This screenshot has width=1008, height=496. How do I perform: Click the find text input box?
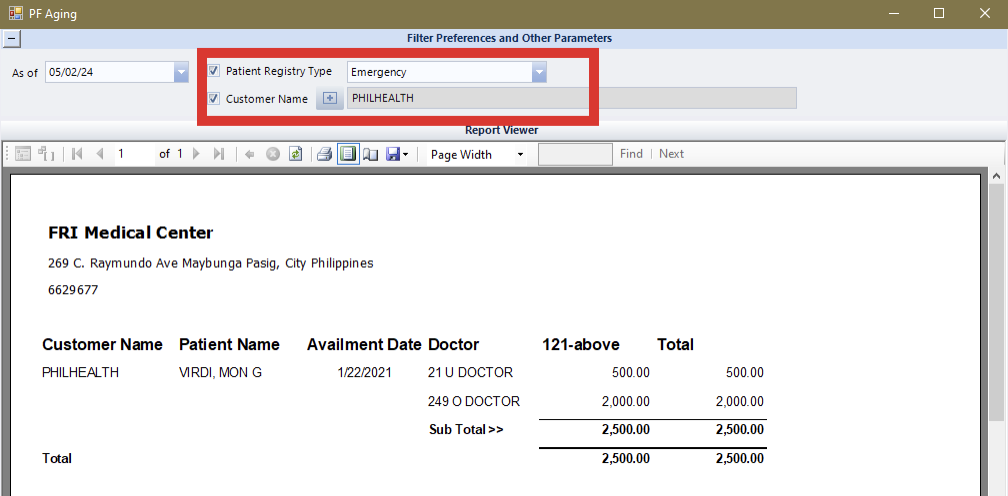(575, 154)
